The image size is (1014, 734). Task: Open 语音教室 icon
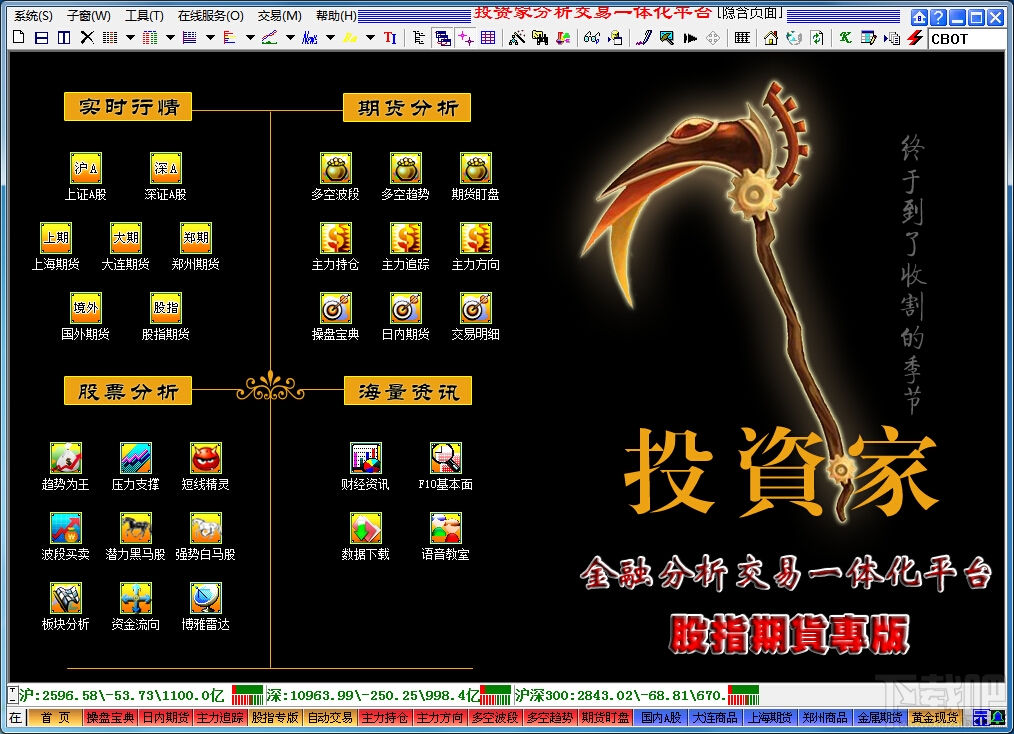(x=446, y=528)
